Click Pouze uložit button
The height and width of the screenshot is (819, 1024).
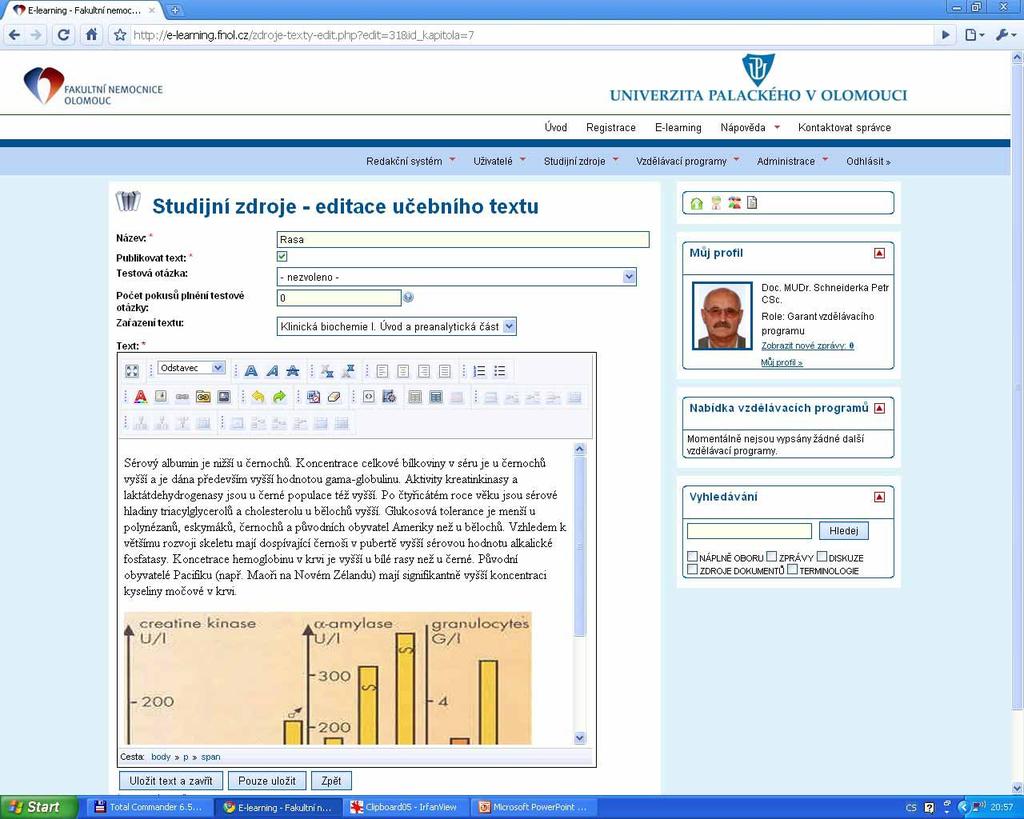click(267, 780)
